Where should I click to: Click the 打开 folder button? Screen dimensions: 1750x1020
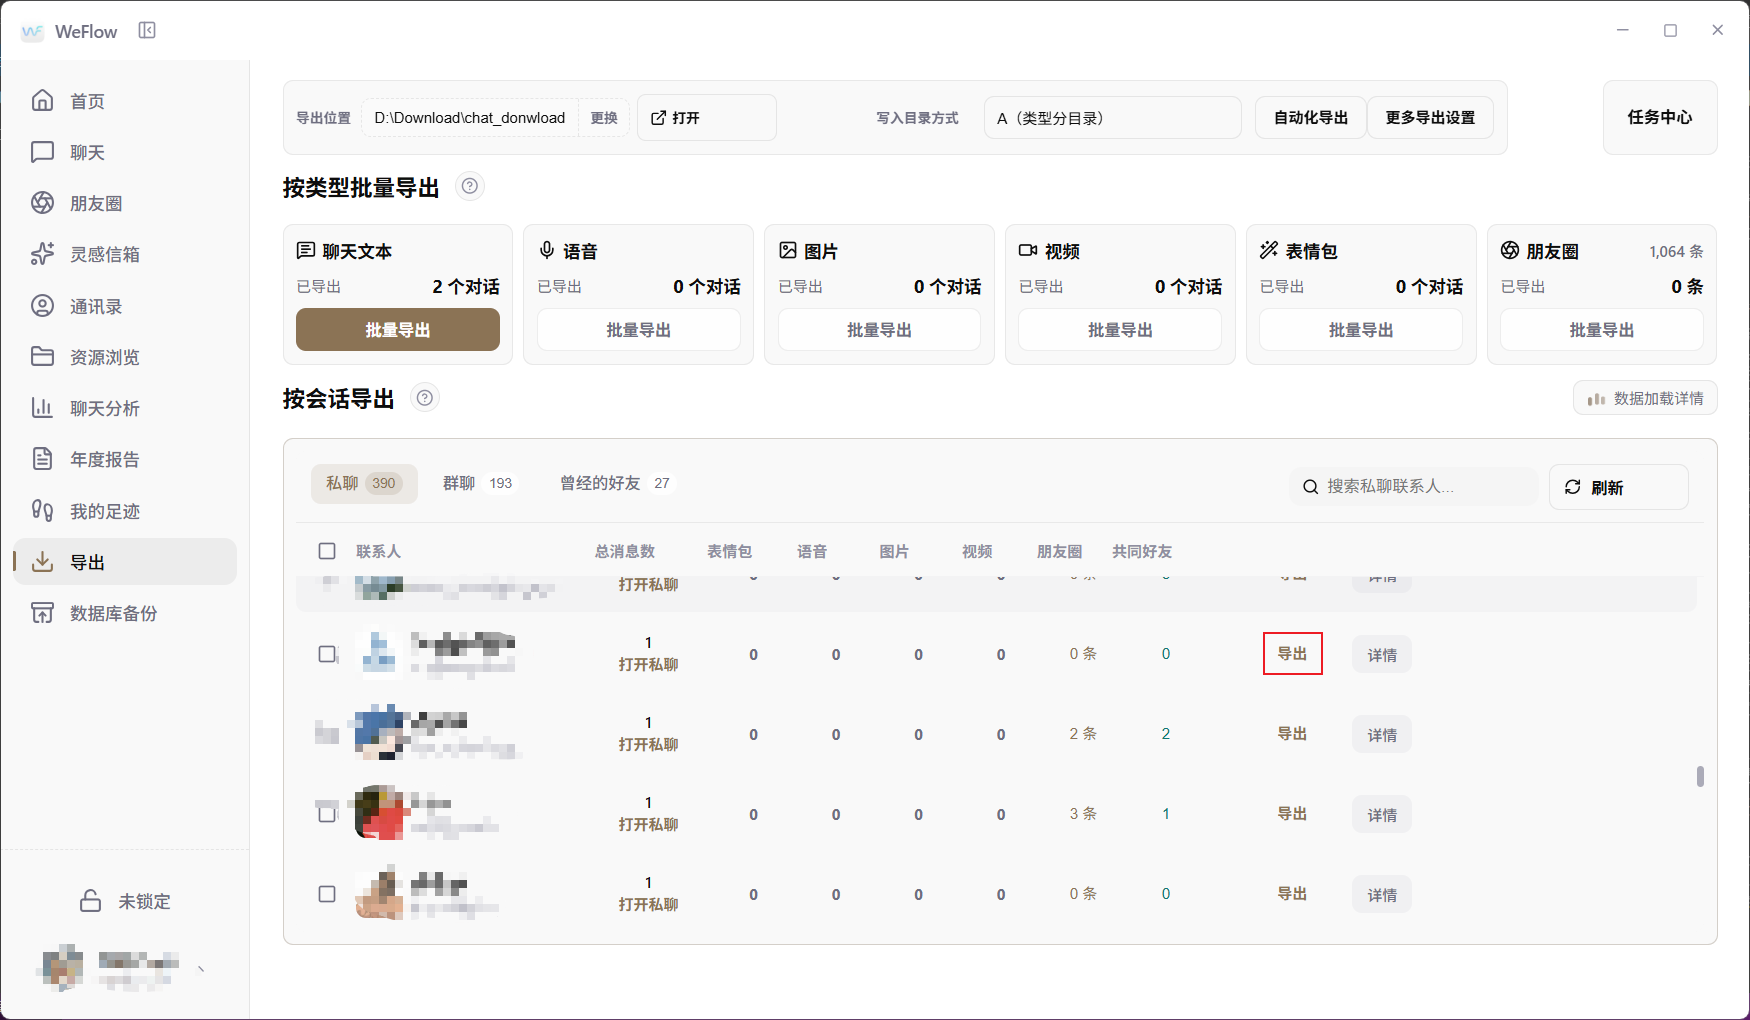click(707, 118)
